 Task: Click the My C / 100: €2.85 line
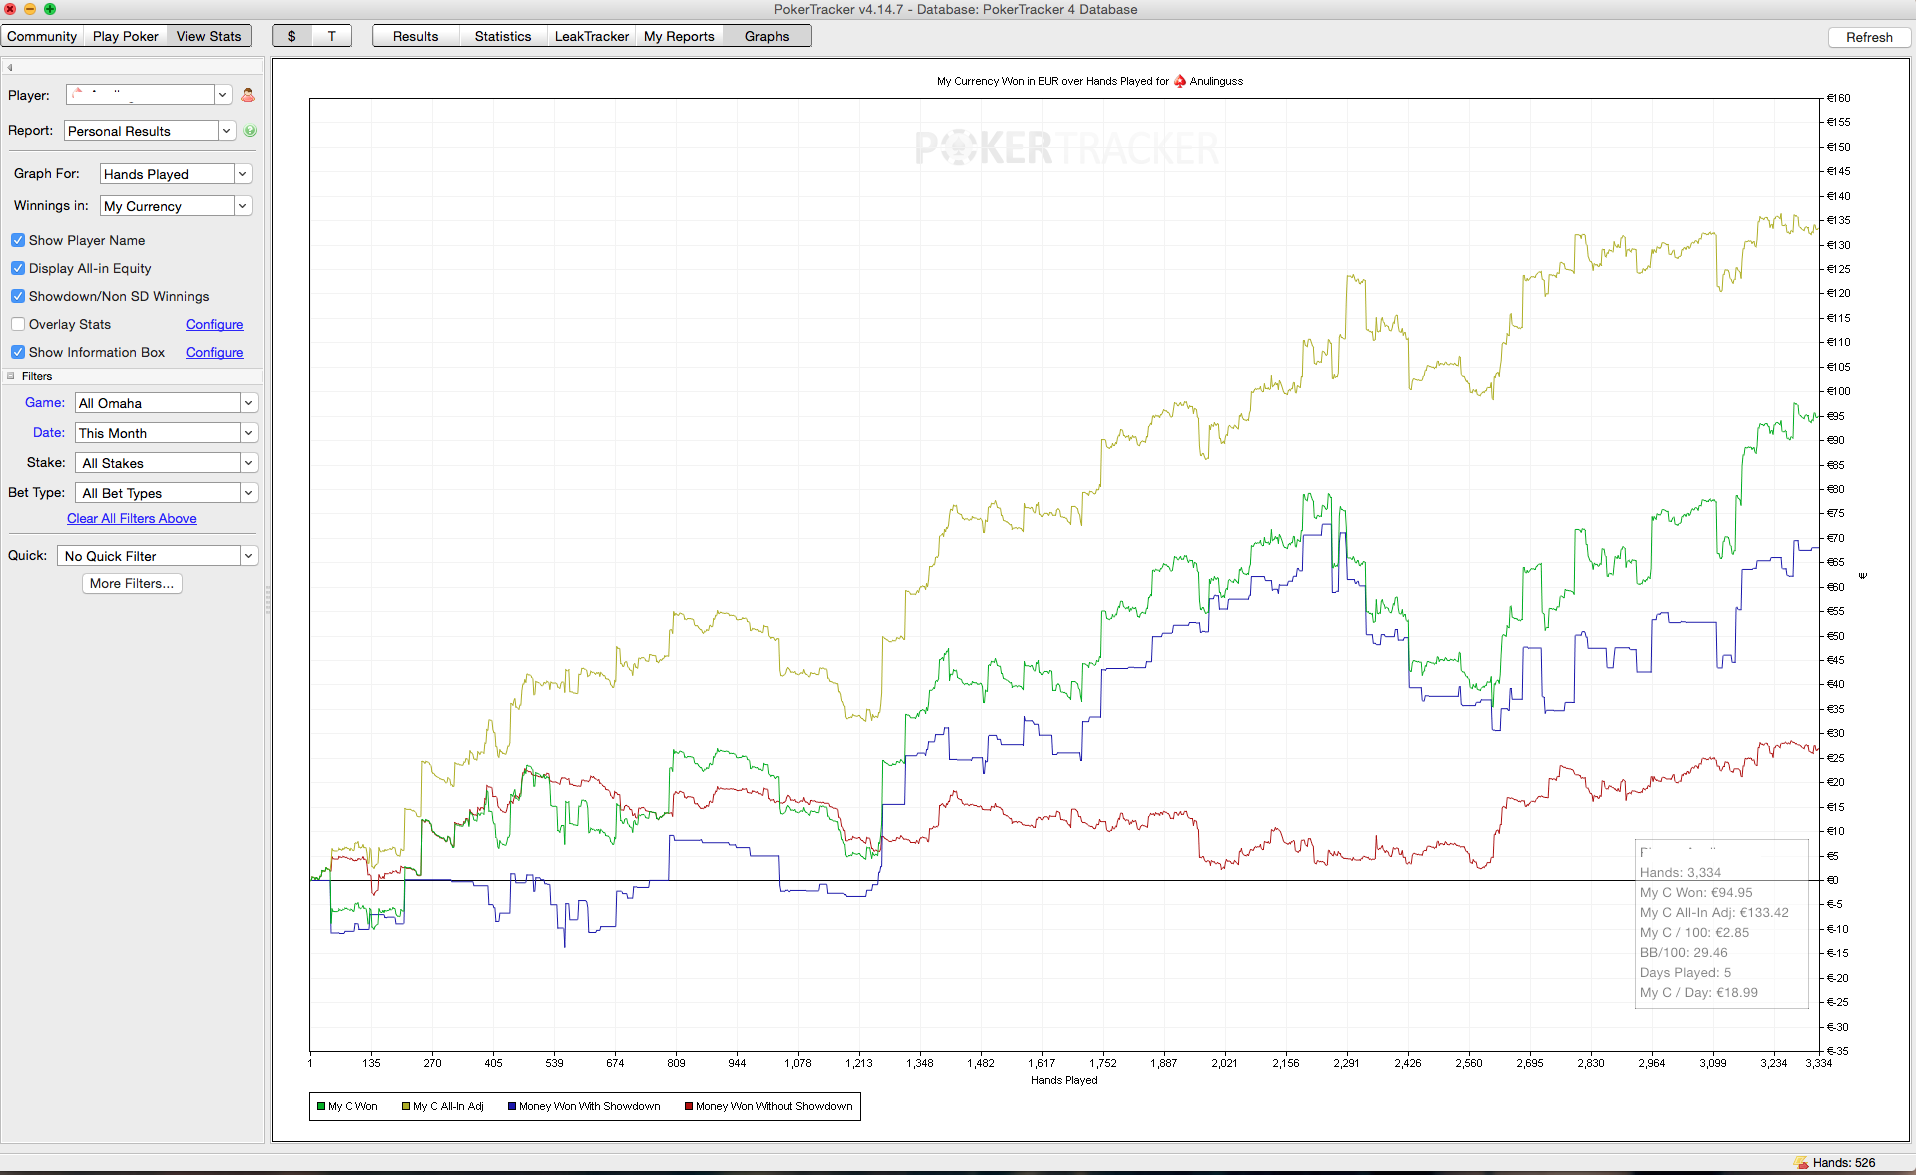1695,933
